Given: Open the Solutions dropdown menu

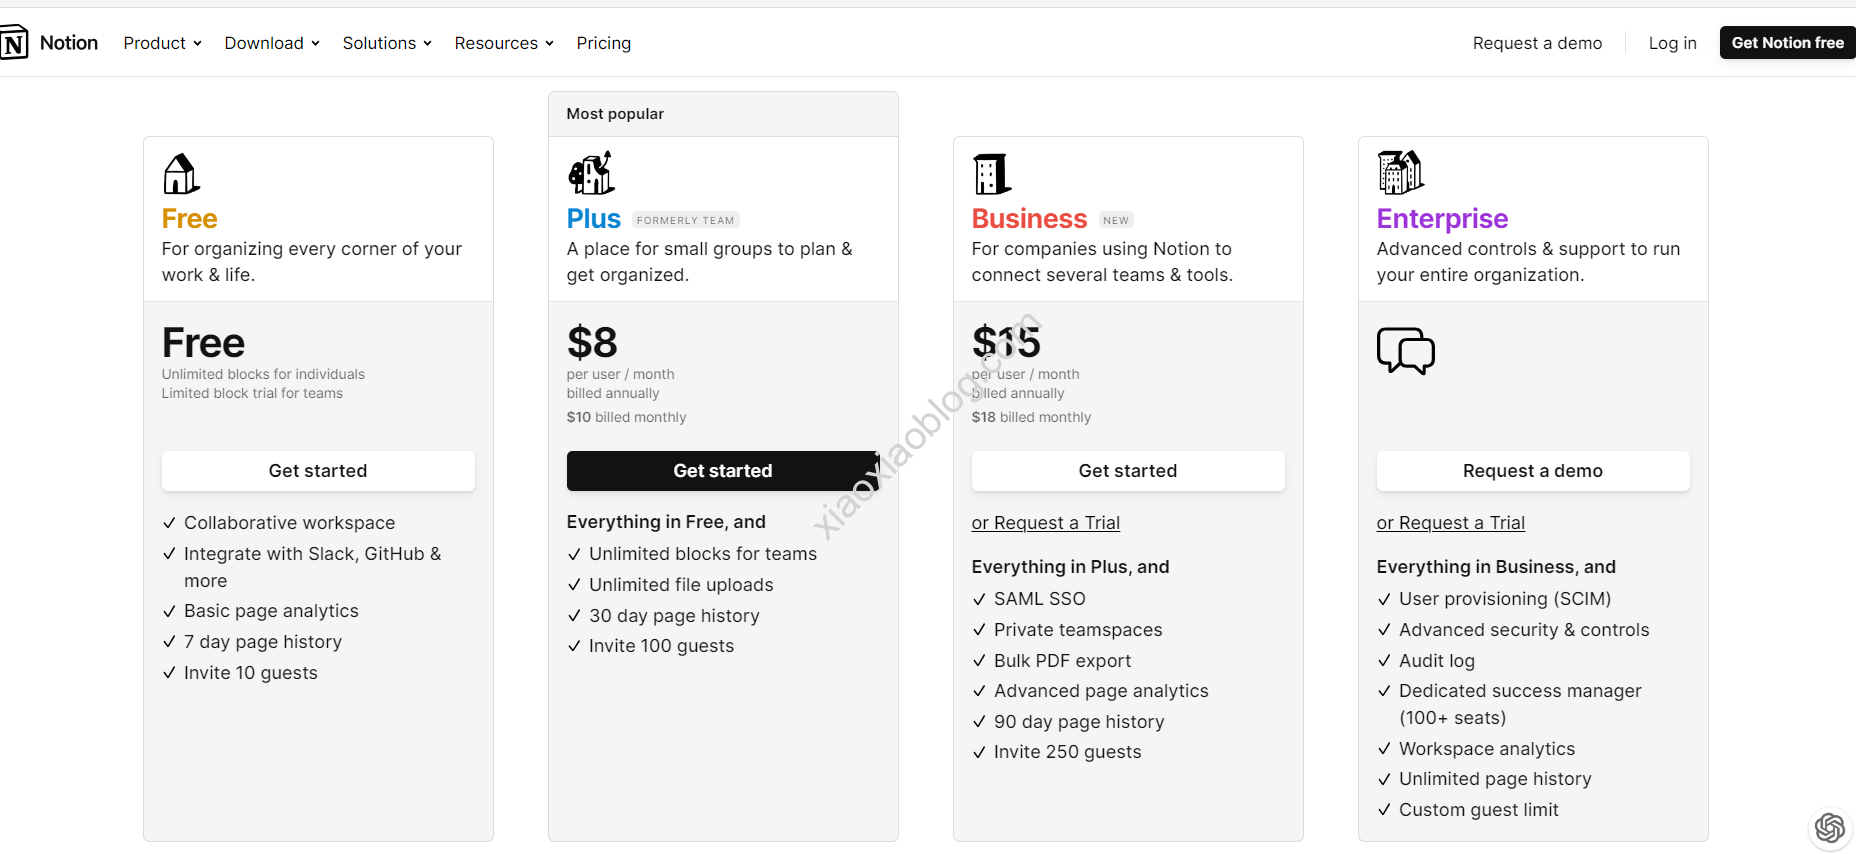Looking at the screenshot, I should [x=387, y=43].
